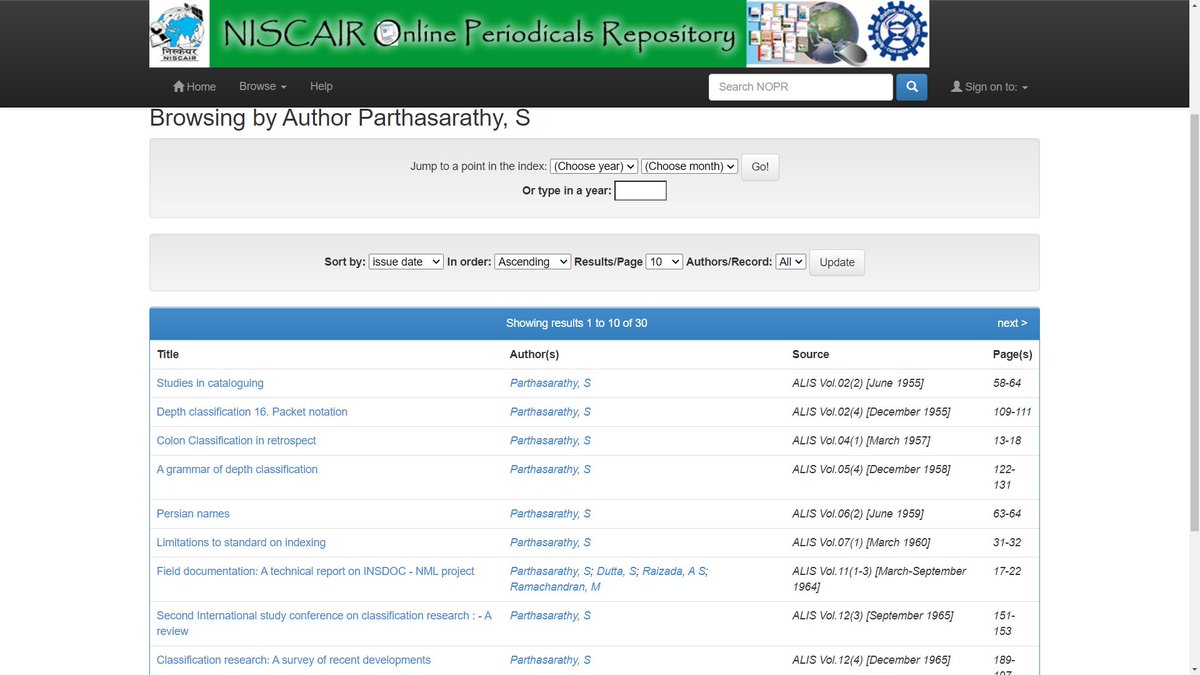Click page range 31-32
This screenshot has height=675, width=1200.
click(x=1007, y=543)
